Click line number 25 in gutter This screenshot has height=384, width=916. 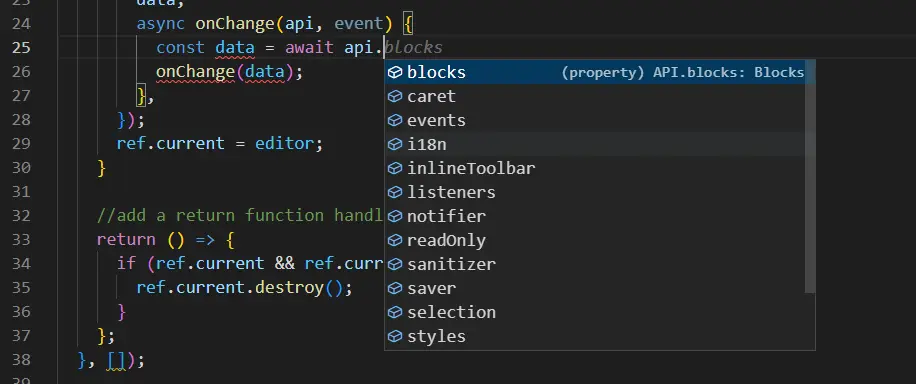20,47
